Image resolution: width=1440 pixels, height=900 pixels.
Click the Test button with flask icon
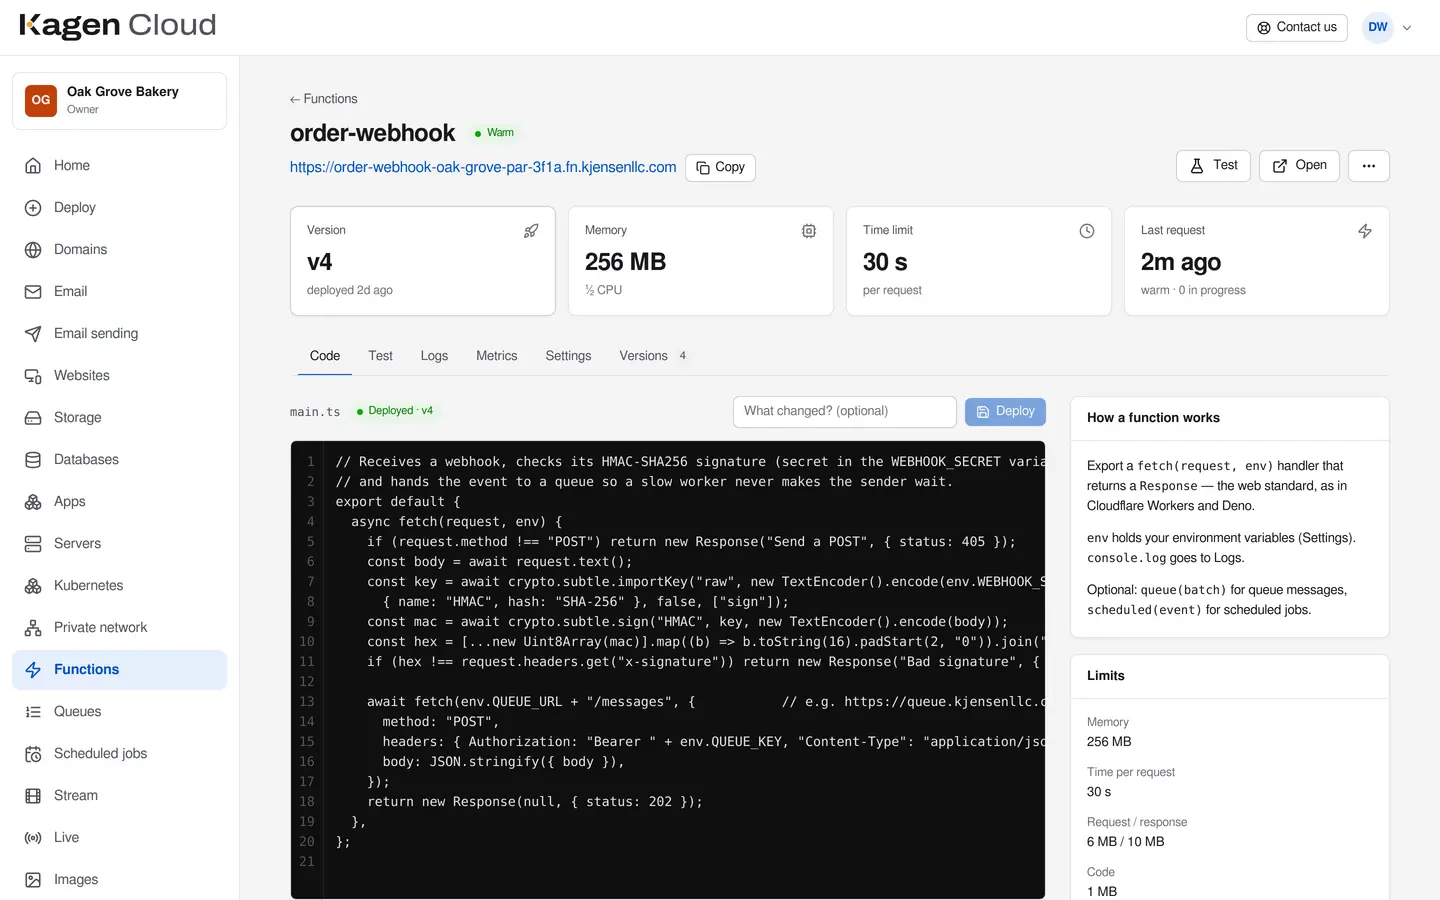(1214, 166)
